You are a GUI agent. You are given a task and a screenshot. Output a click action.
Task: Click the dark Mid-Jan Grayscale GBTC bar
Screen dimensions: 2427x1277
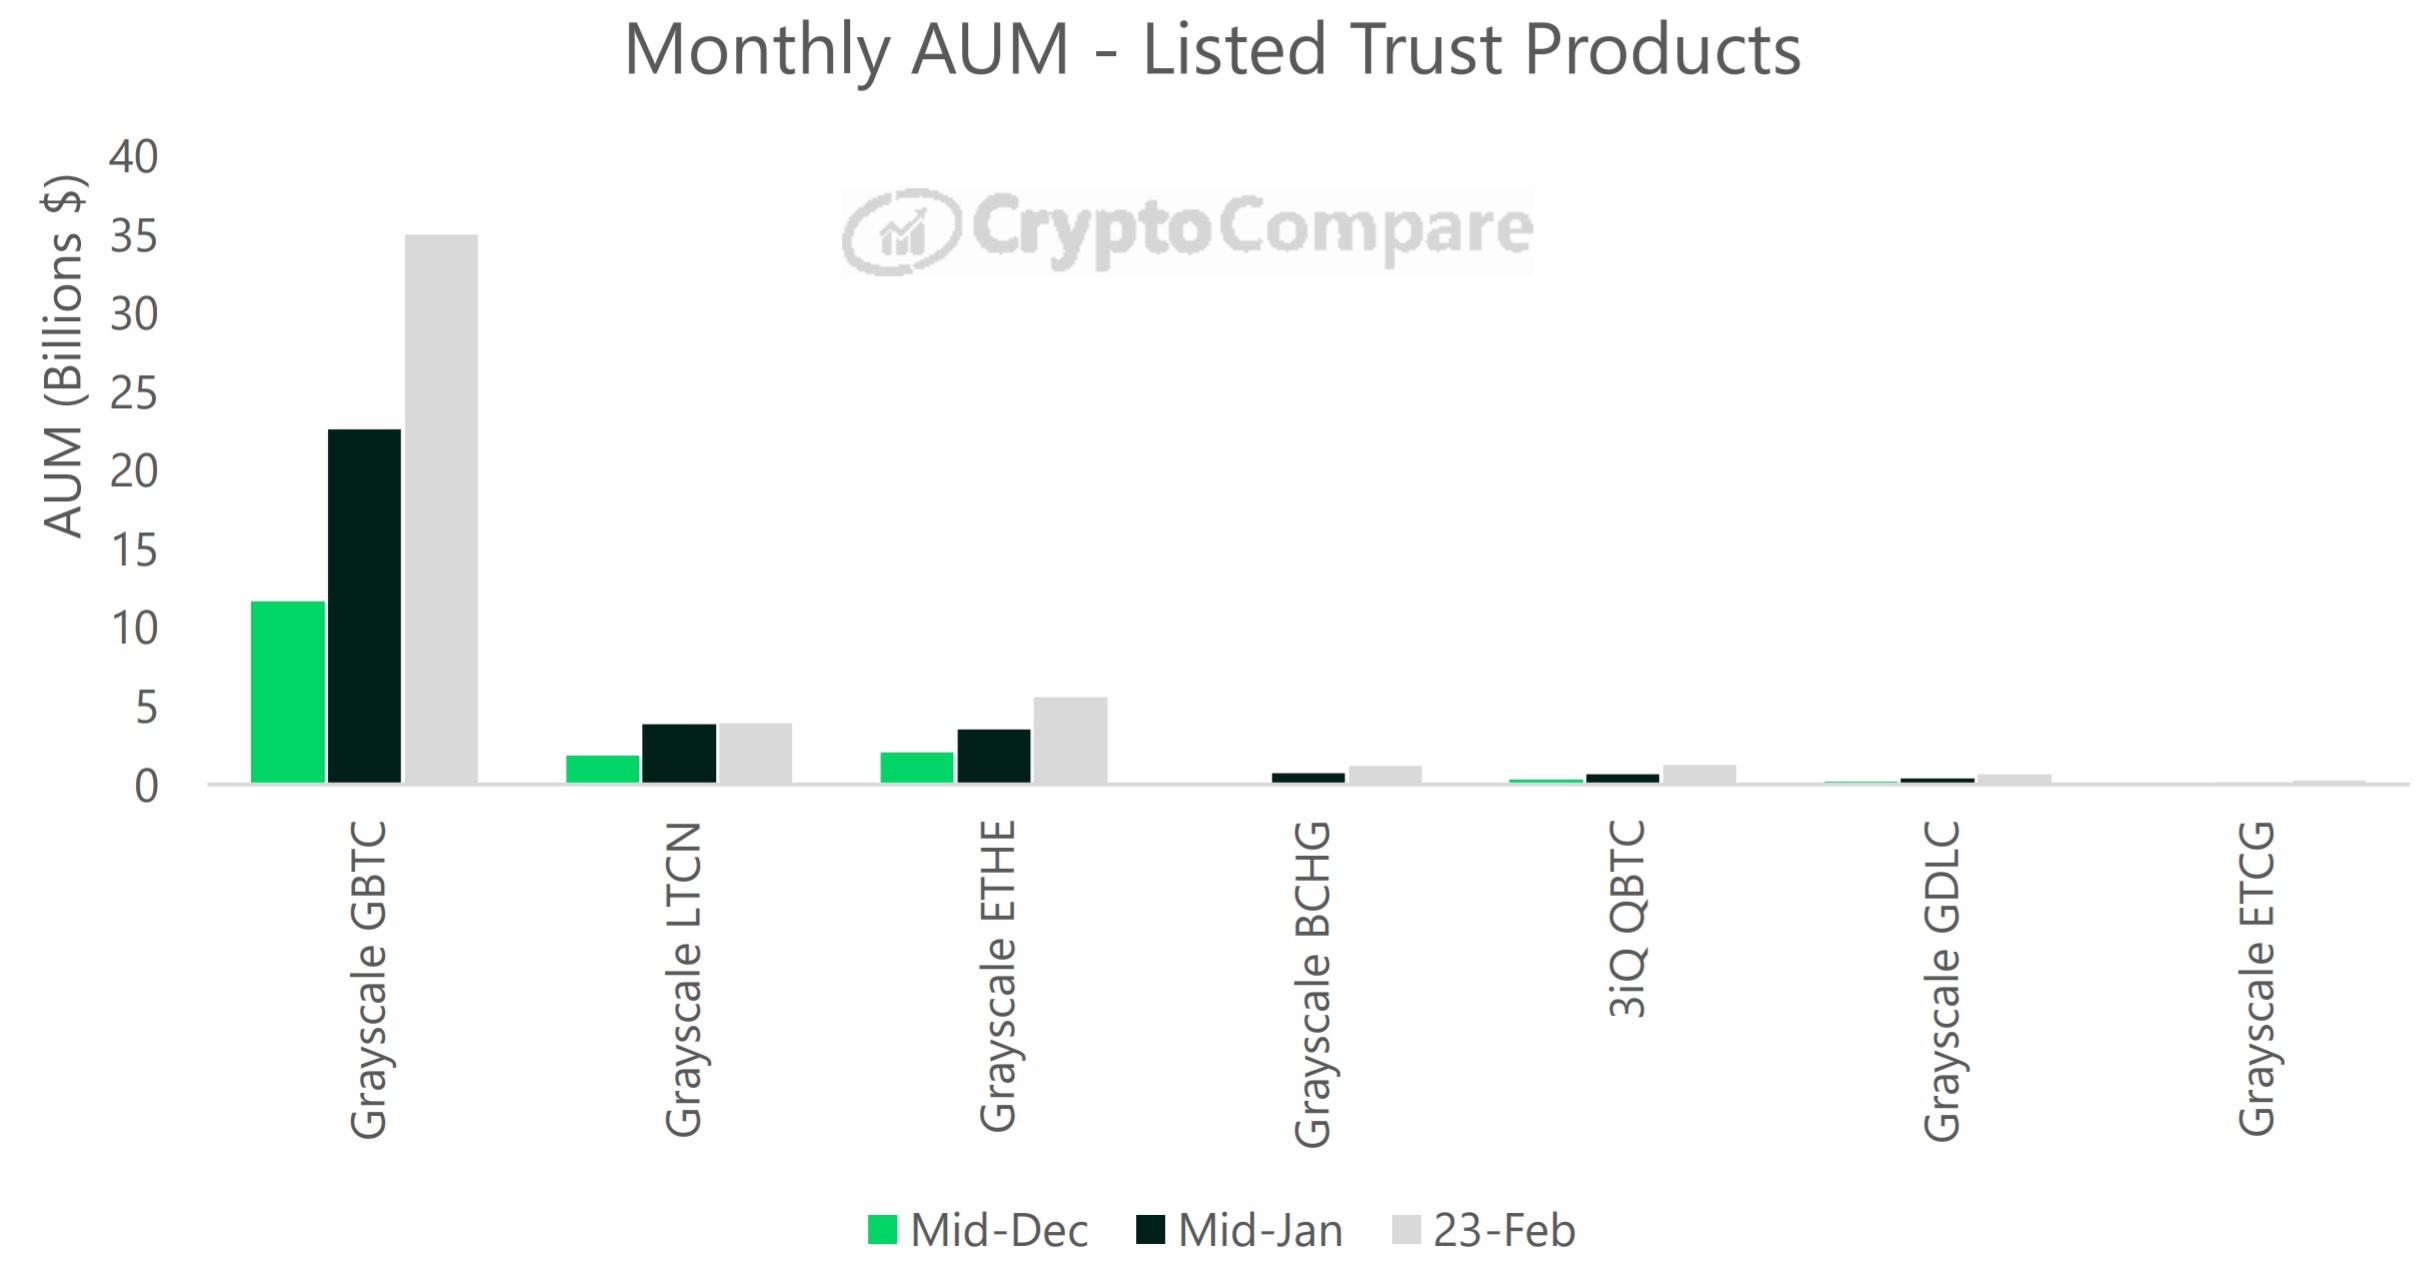tap(364, 605)
